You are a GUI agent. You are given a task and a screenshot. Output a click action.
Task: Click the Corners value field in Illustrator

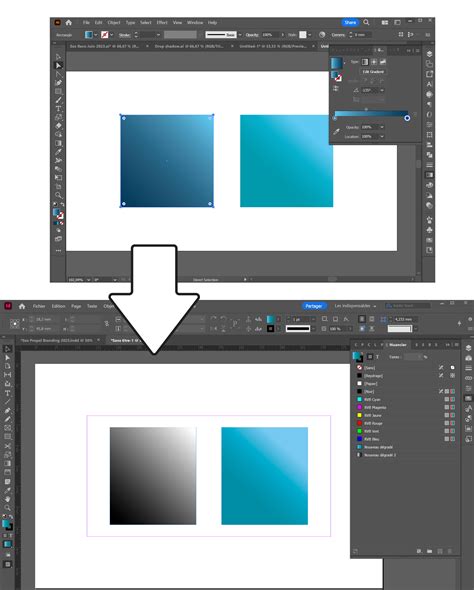(x=362, y=35)
